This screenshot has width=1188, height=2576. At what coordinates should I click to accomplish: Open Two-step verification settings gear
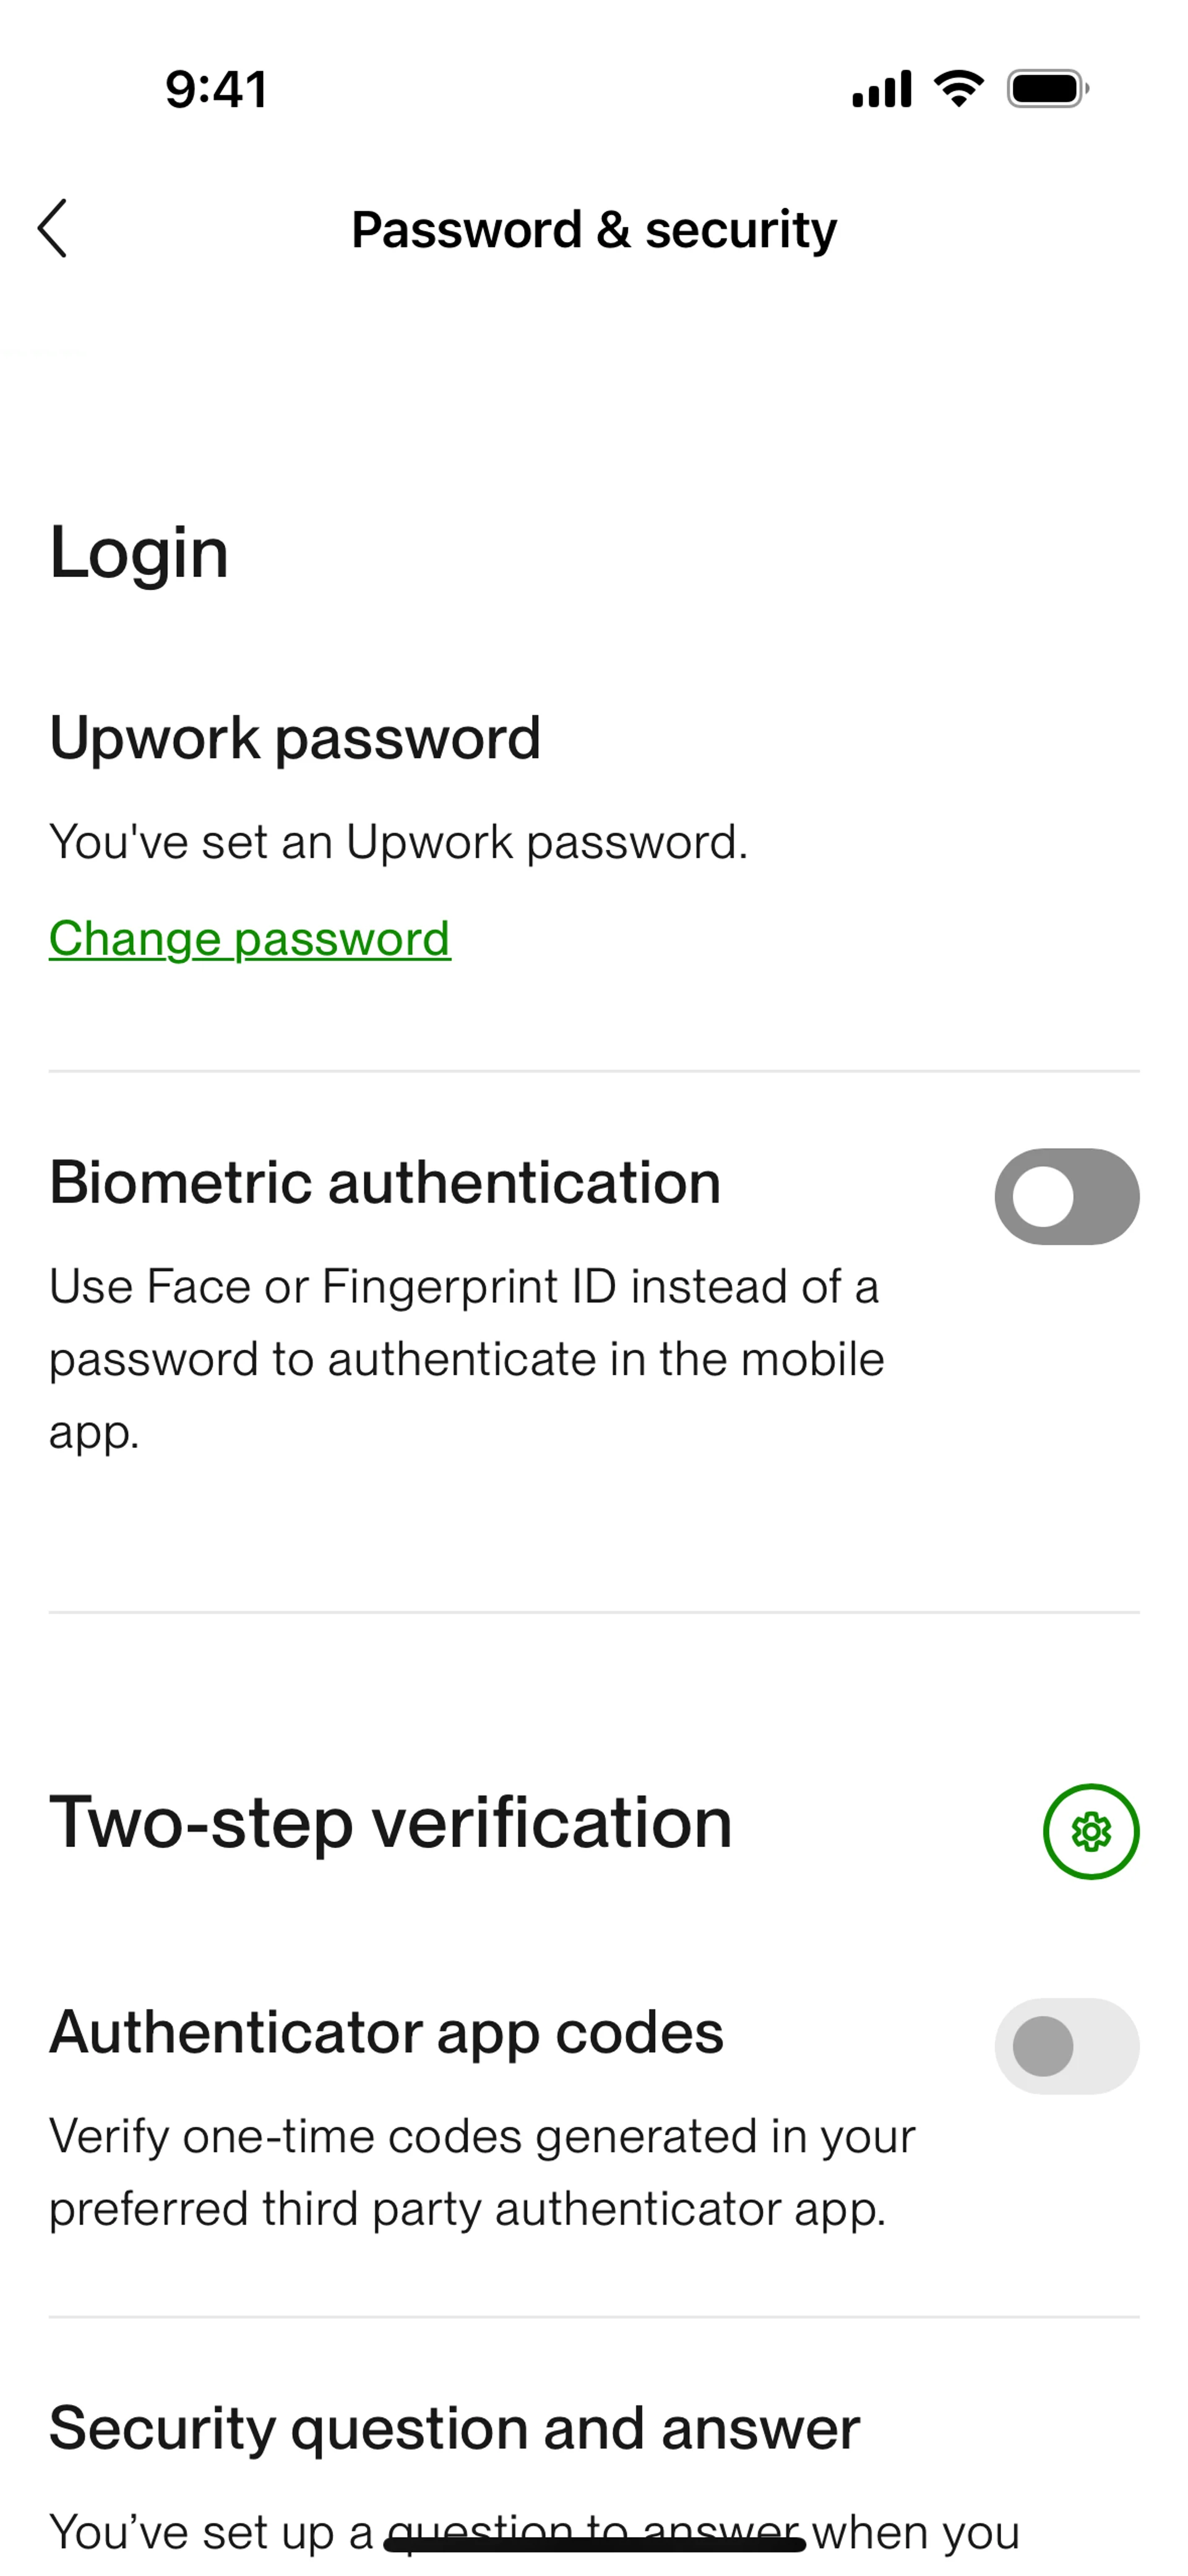pyautogui.click(x=1090, y=1831)
